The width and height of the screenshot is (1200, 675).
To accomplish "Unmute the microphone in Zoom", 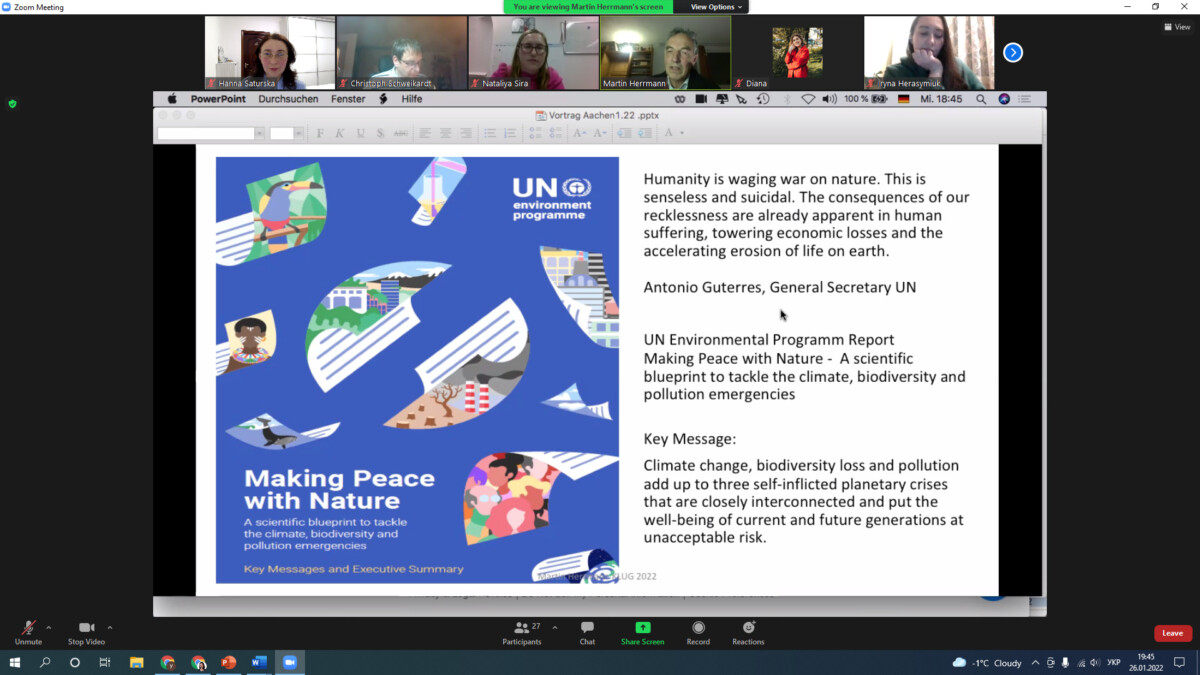I will pyautogui.click(x=28, y=629).
